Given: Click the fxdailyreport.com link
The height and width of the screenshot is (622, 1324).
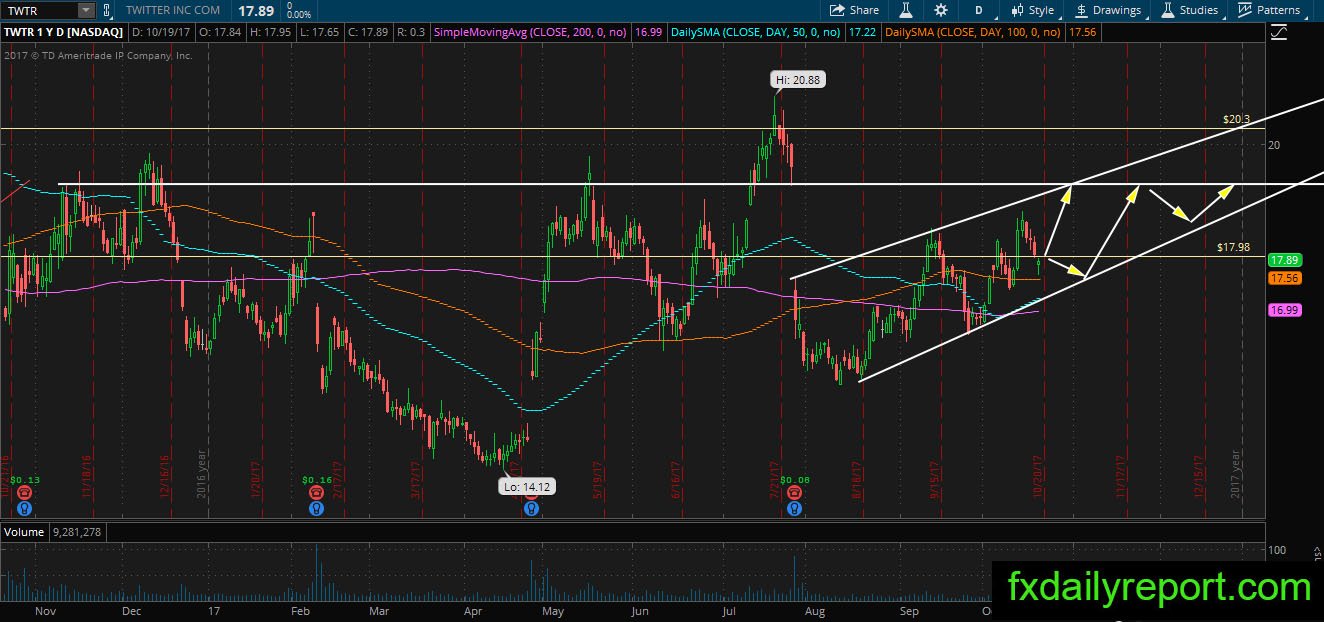Looking at the screenshot, I should coord(1158,587).
